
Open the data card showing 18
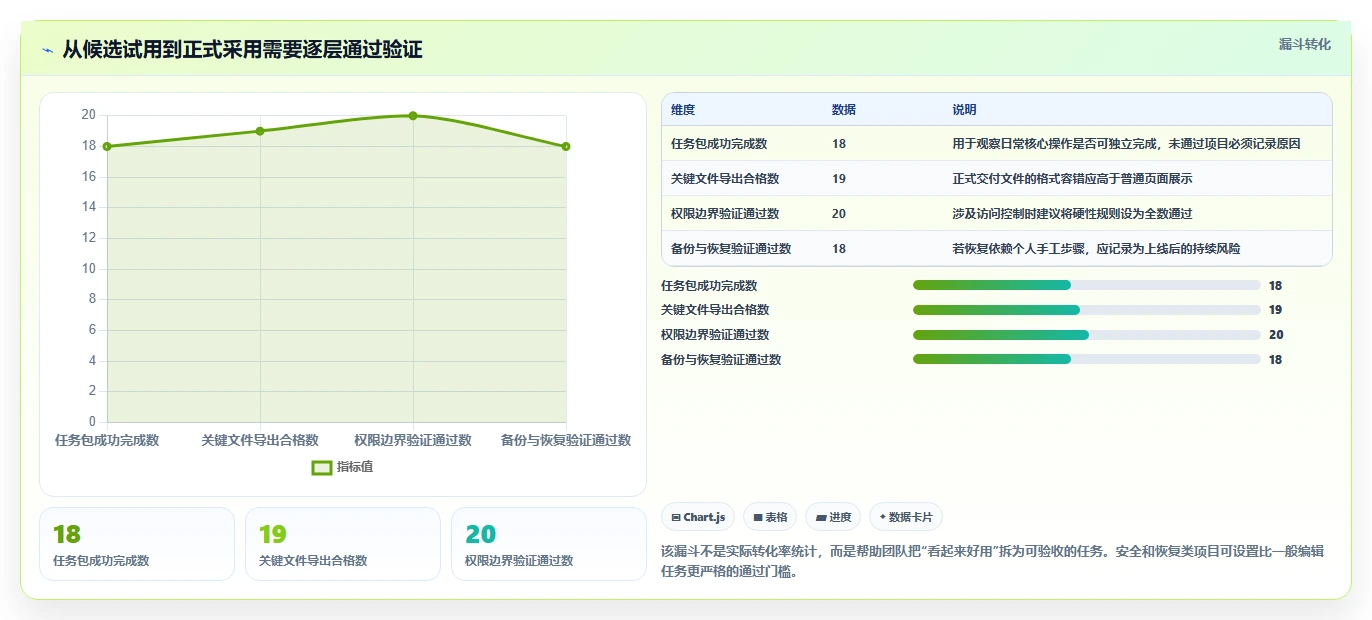(x=137, y=544)
